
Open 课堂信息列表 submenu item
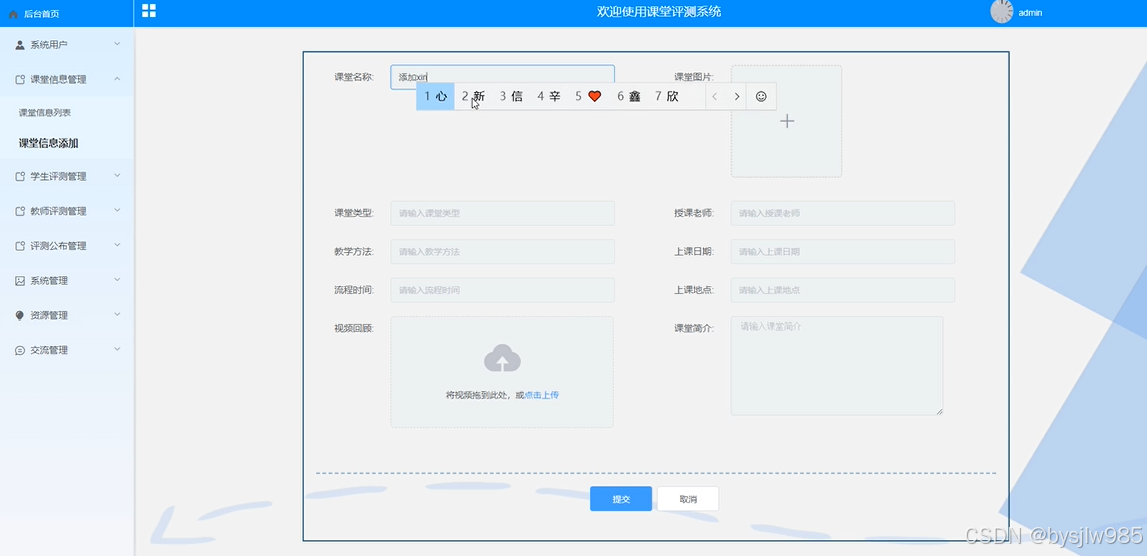45,113
